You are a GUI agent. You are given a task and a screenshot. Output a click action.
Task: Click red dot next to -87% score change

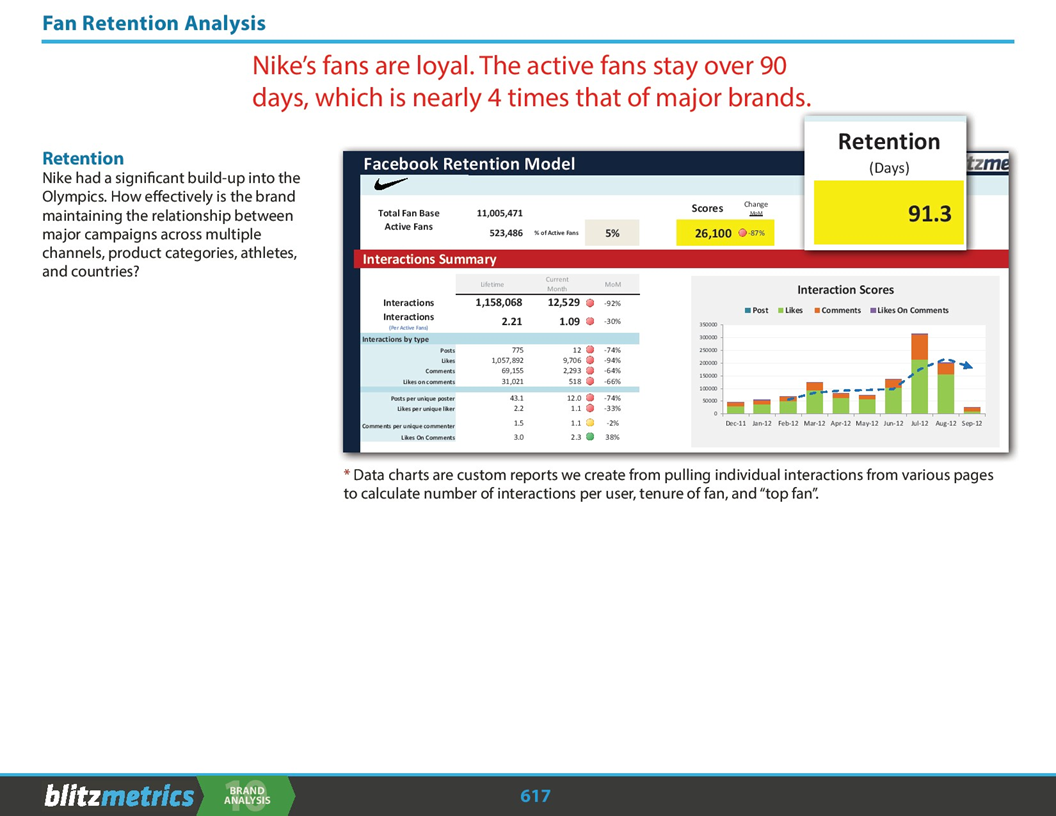pos(742,233)
